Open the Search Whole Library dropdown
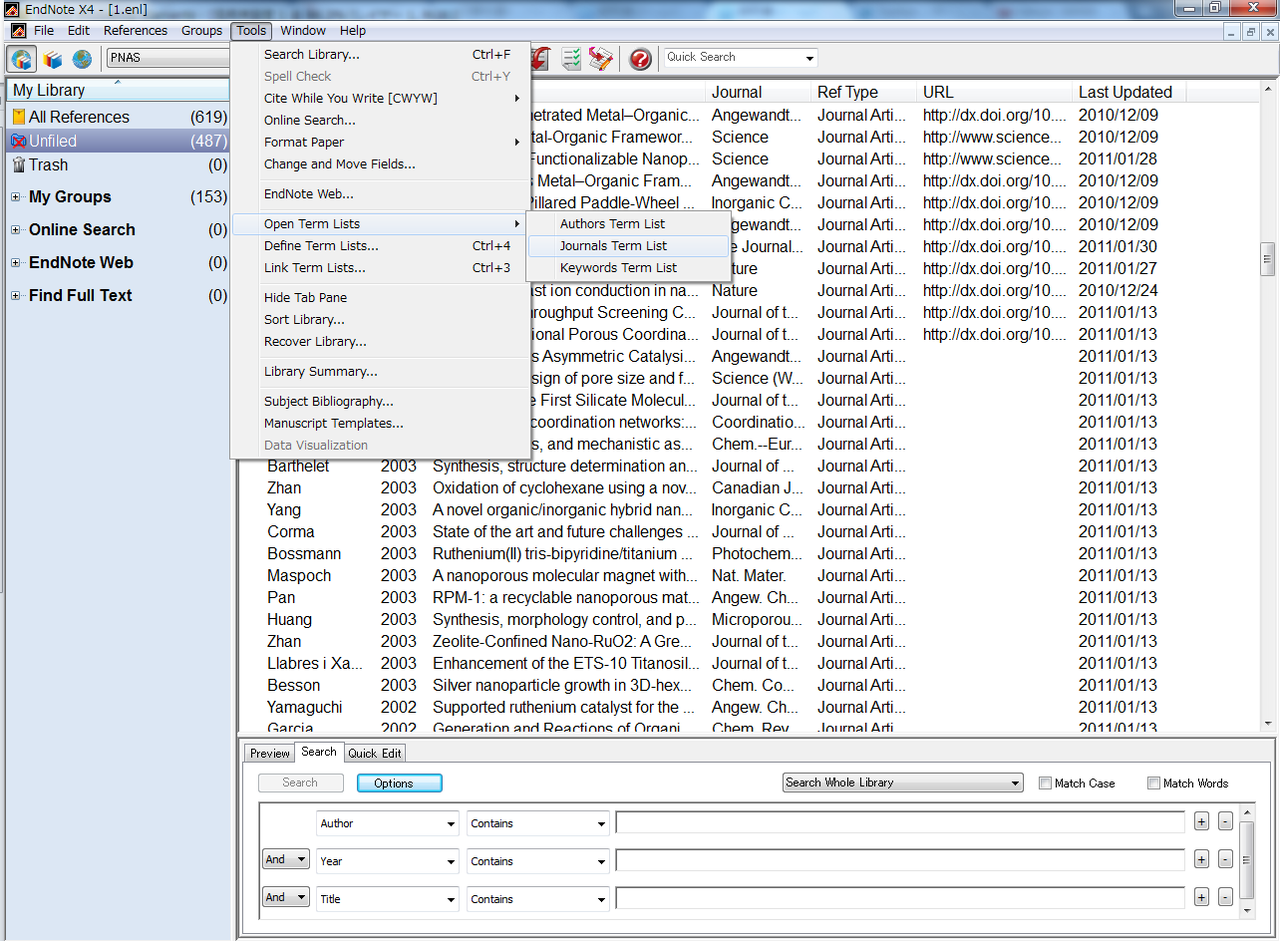Screen dimensions: 1280x941 [x=903, y=783]
